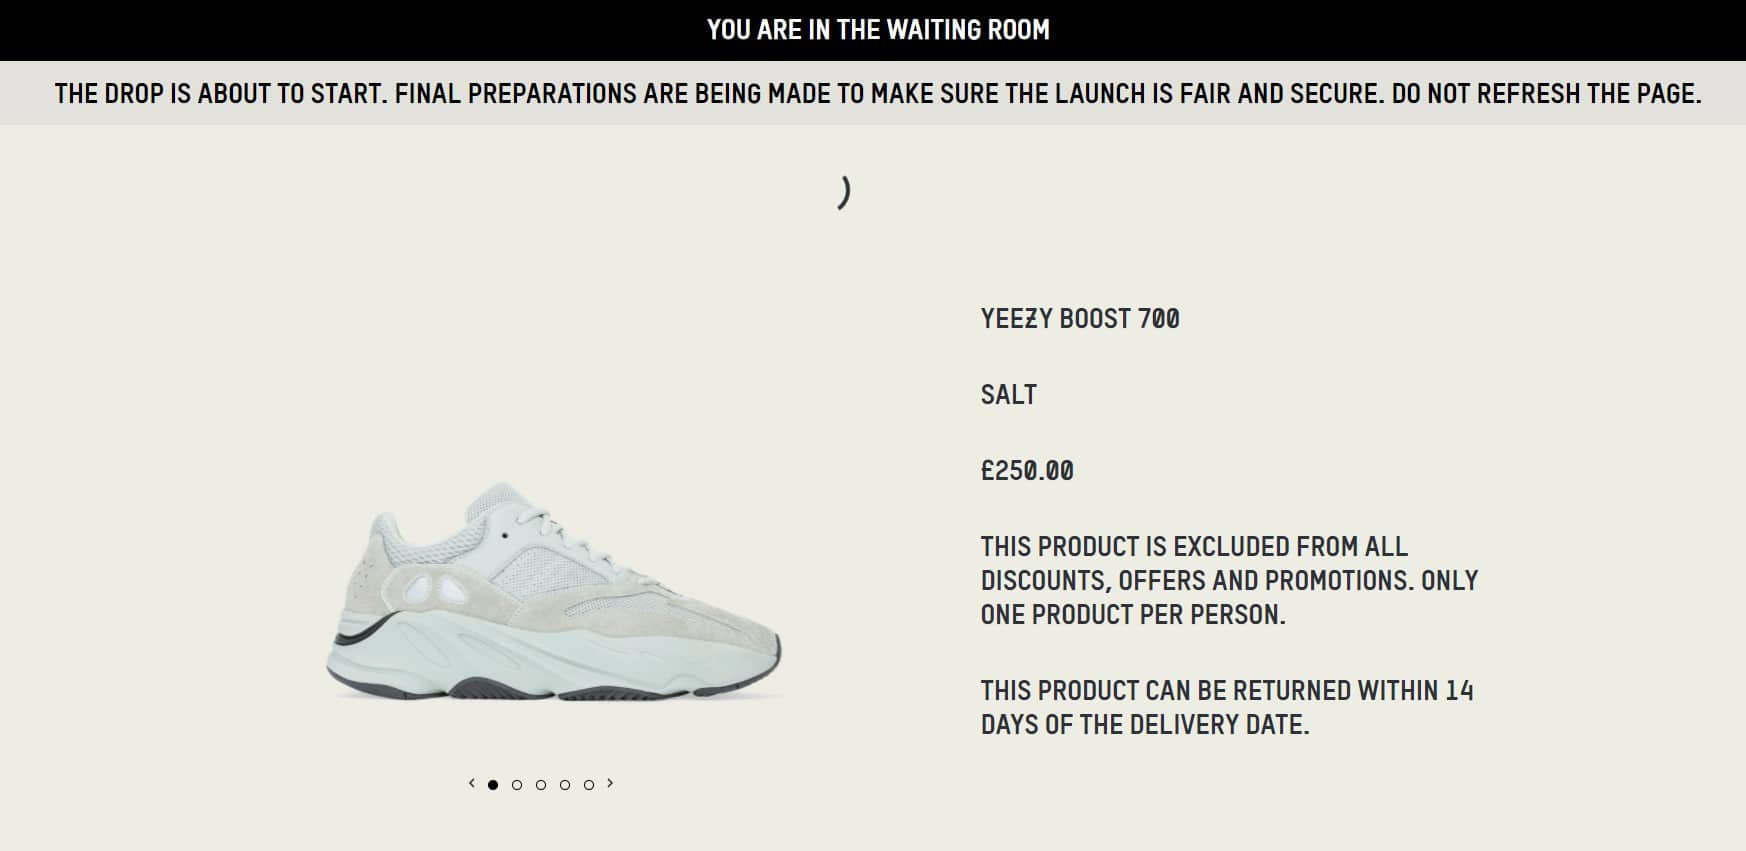Go to the previous product image arrow
The height and width of the screenshot is (851, 1746).
tap(472, 784)
